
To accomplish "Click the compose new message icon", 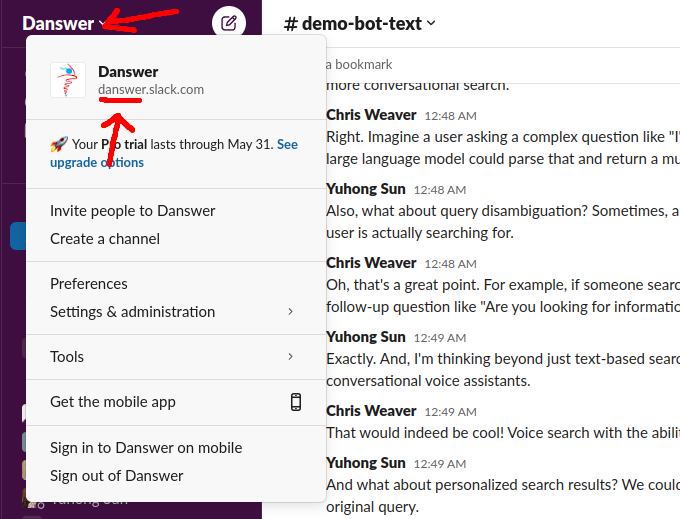I will point(229,22).
